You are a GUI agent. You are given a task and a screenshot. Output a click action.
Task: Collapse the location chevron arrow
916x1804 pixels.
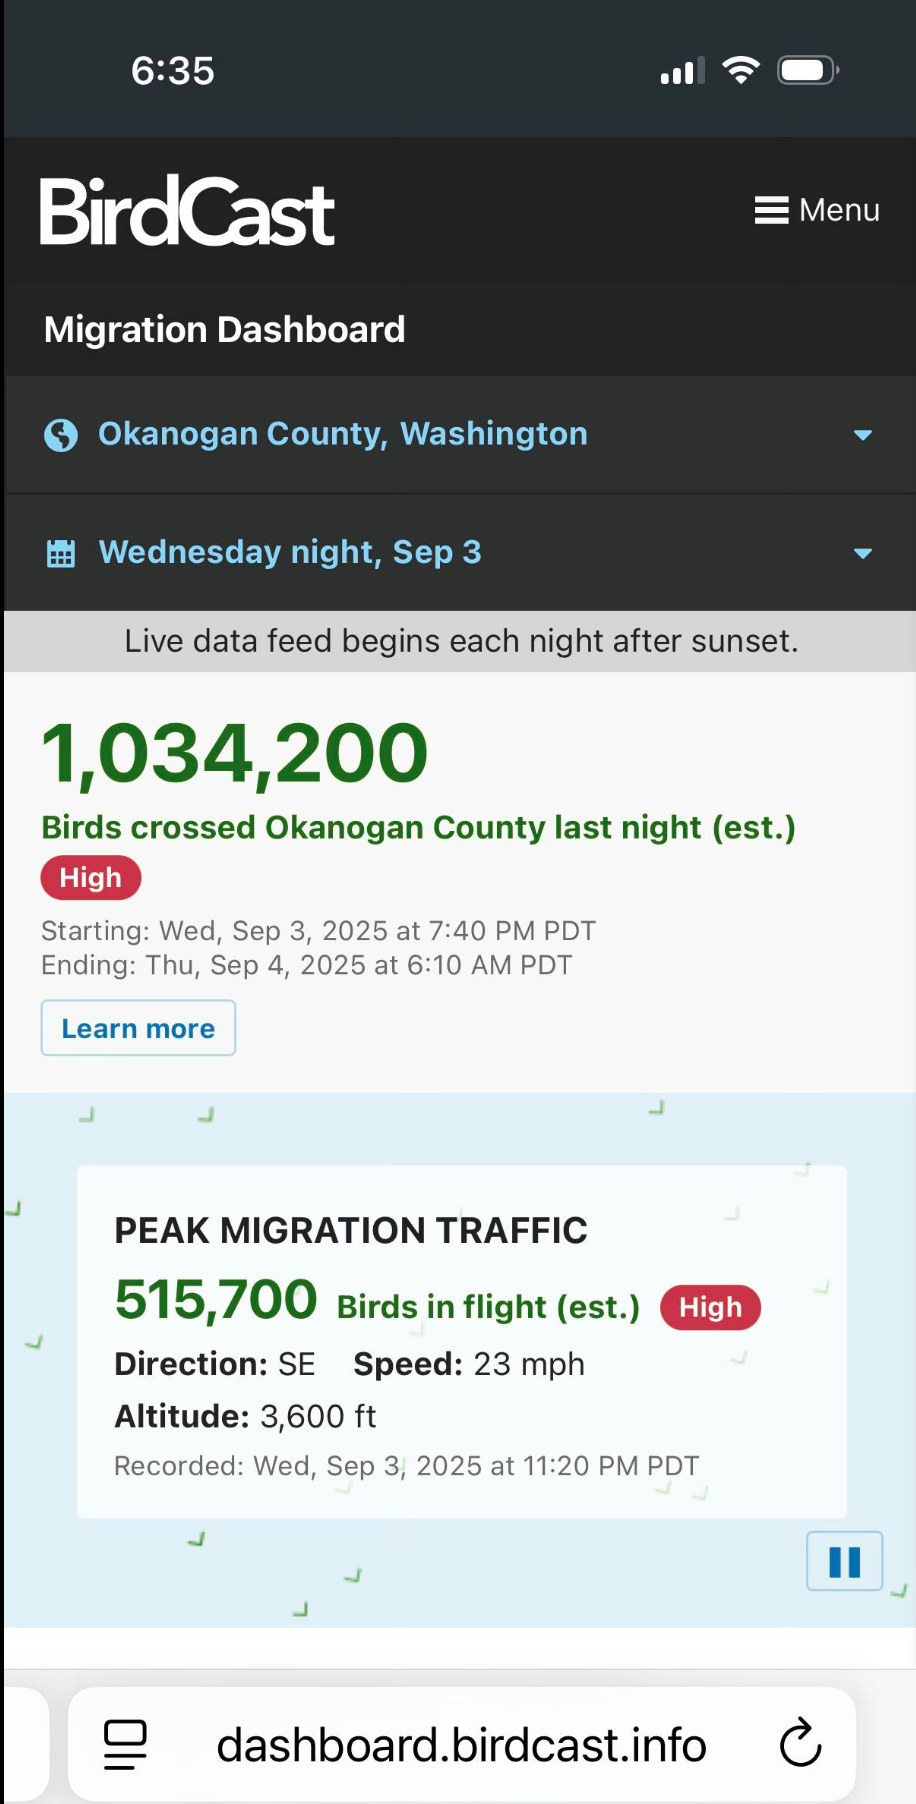[x=862, y=435]
